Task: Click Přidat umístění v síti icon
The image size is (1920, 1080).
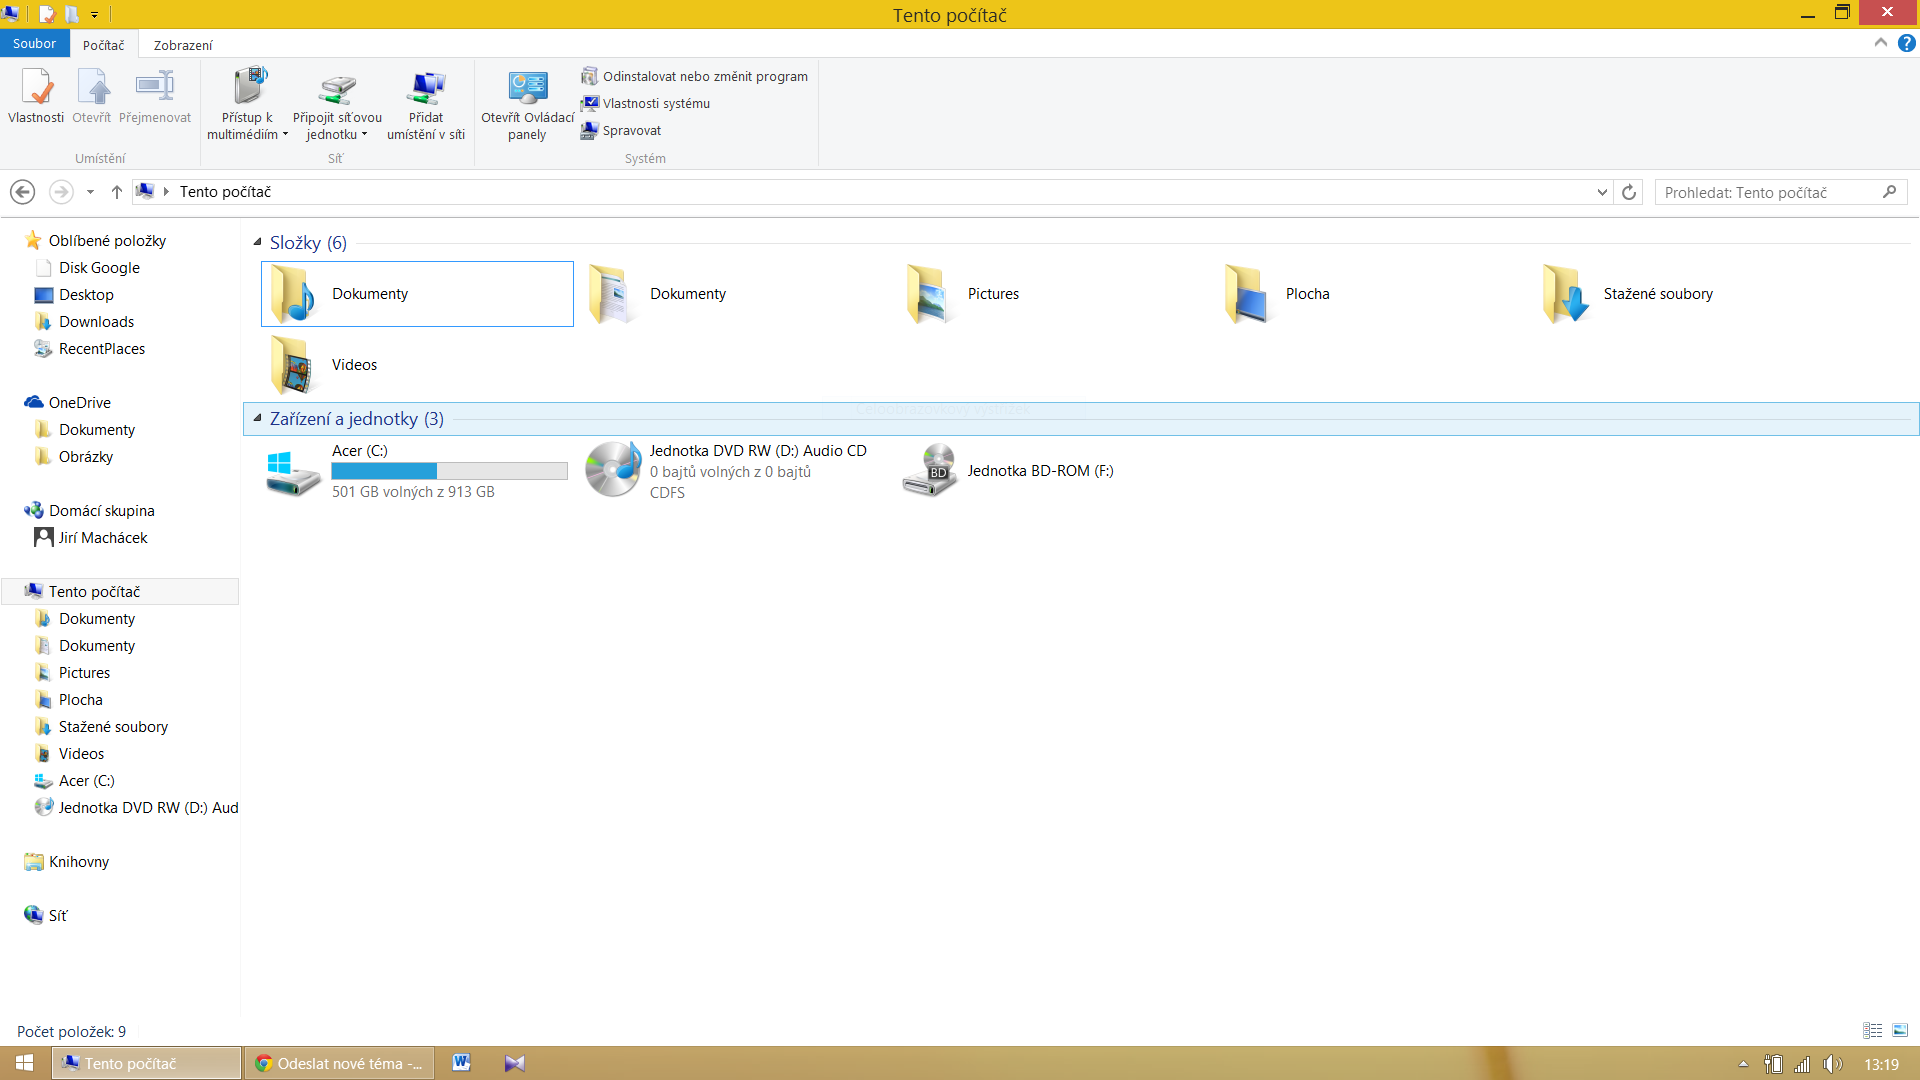Action: (x=426, y=88)
